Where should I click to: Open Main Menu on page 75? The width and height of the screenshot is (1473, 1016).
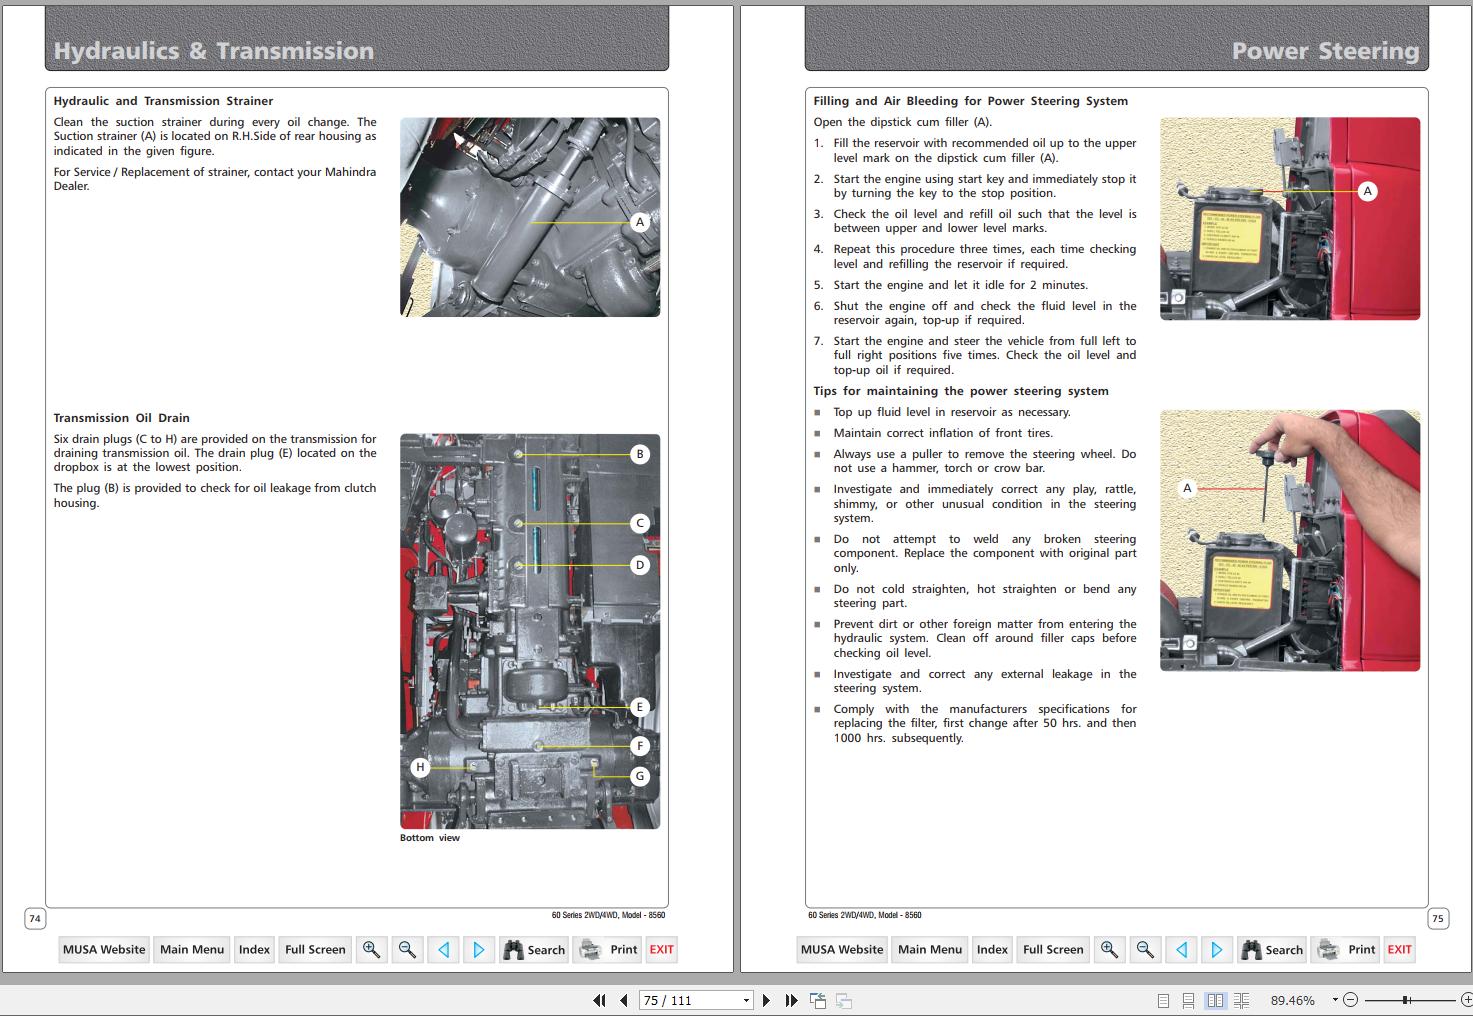click(x=930, y=950)
